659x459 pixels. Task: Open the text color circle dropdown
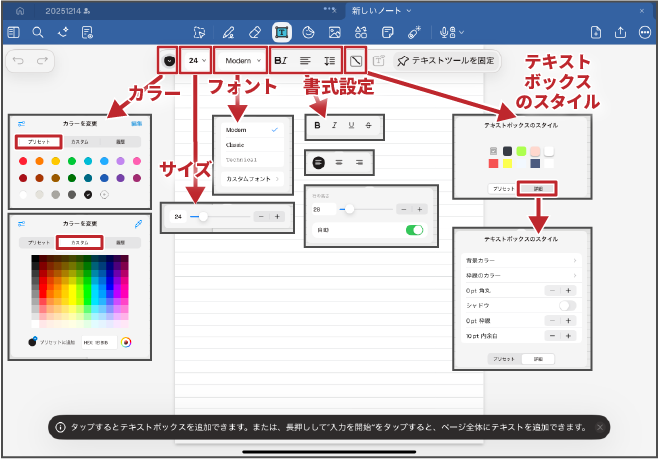click(169, 61)
